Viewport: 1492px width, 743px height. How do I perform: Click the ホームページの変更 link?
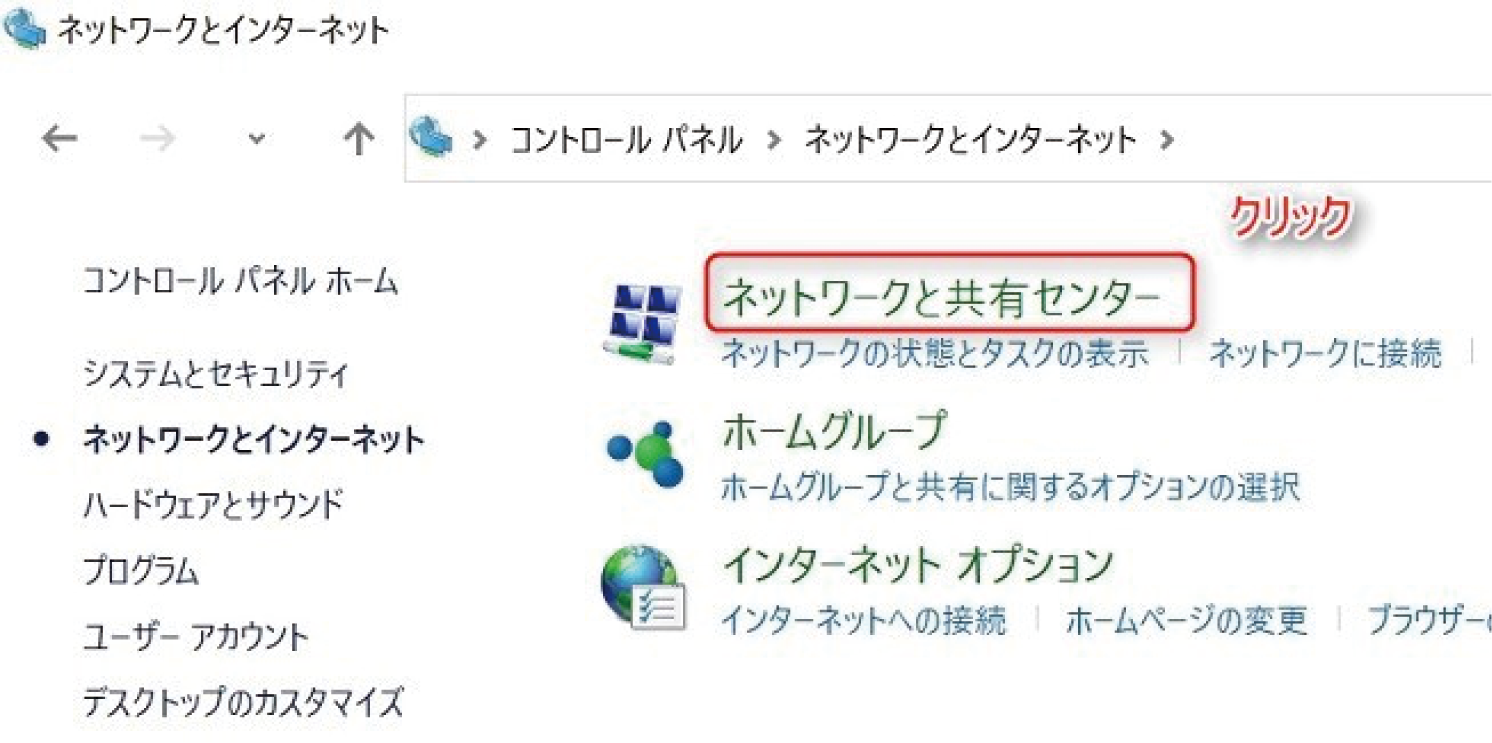(1186, 621)
